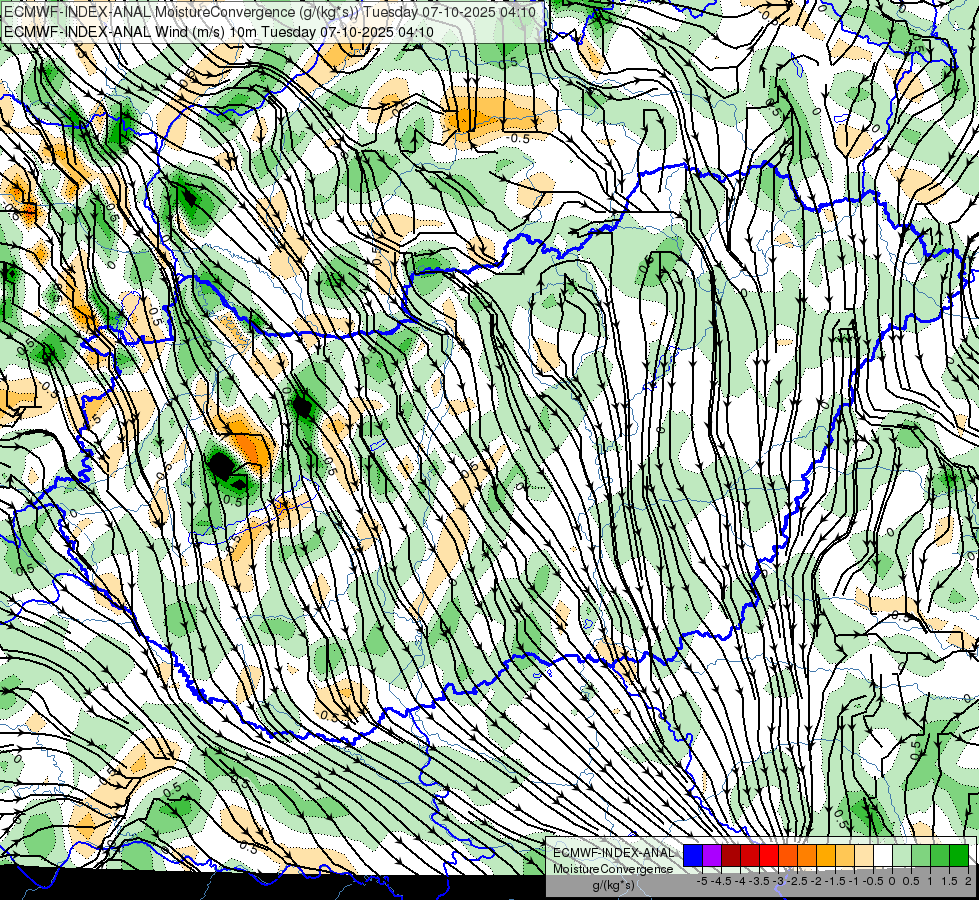The width and height of the screenshot is (979, 900).
Task: Click "MoistureConvergence" legend label
Action: click(613, 869)
